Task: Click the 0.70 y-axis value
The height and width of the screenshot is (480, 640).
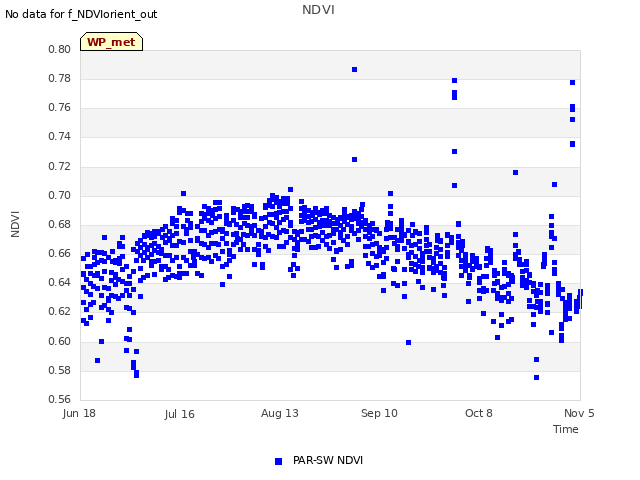Action: click(60, 196)
